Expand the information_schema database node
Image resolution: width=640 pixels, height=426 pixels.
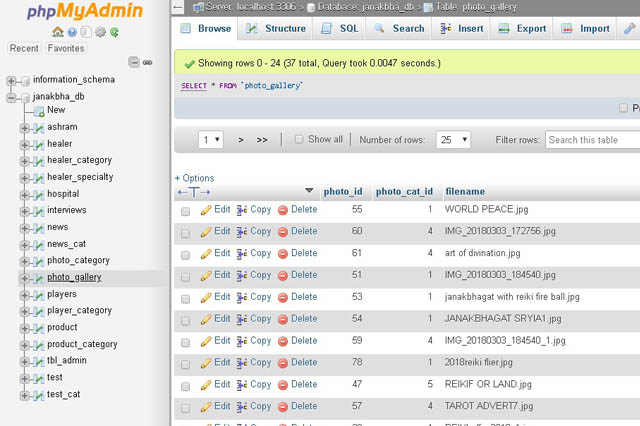pyautogui.click(x=11, y=80)
